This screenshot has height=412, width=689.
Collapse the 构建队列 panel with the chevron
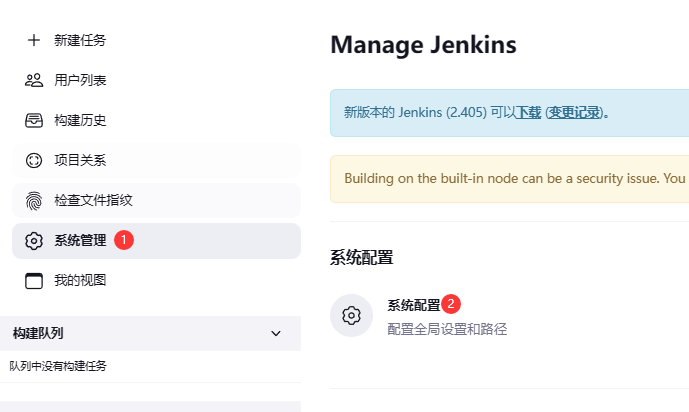point(276,333)
